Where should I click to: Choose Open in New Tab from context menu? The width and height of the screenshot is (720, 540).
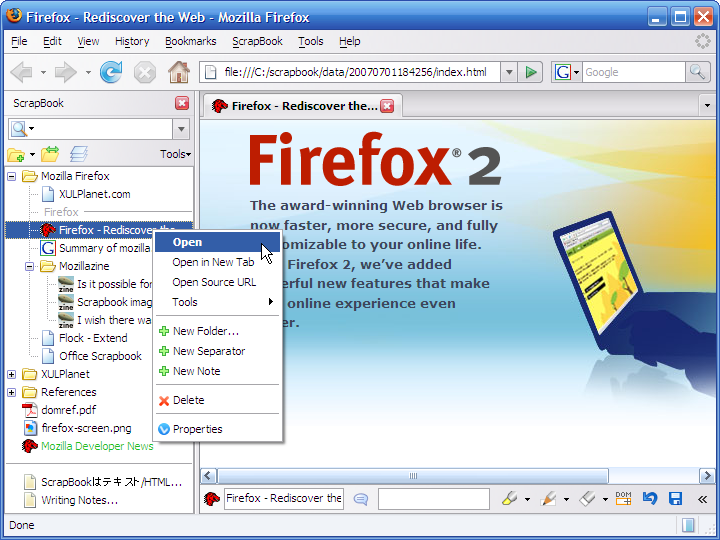(x=213, y=262)
